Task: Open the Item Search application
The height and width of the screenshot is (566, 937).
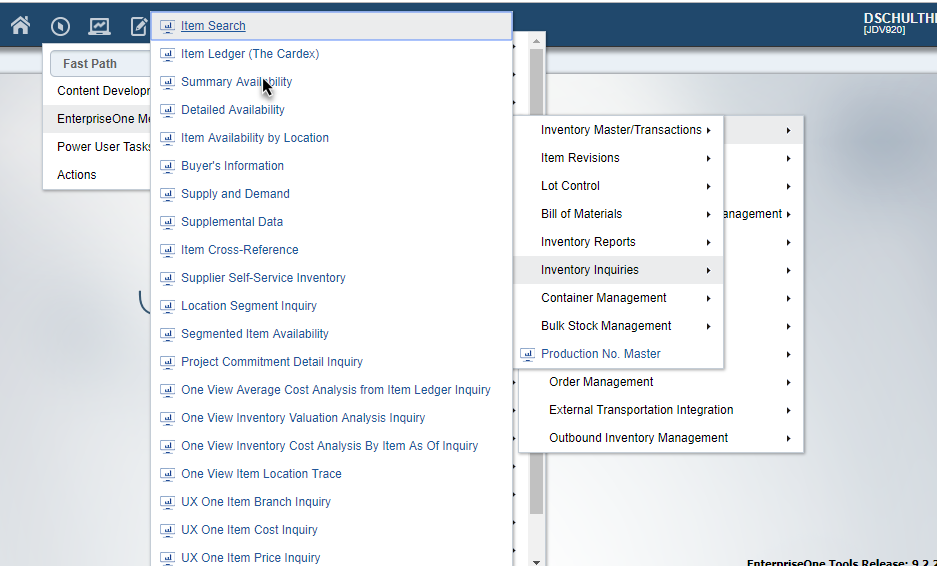Action: 213,26
